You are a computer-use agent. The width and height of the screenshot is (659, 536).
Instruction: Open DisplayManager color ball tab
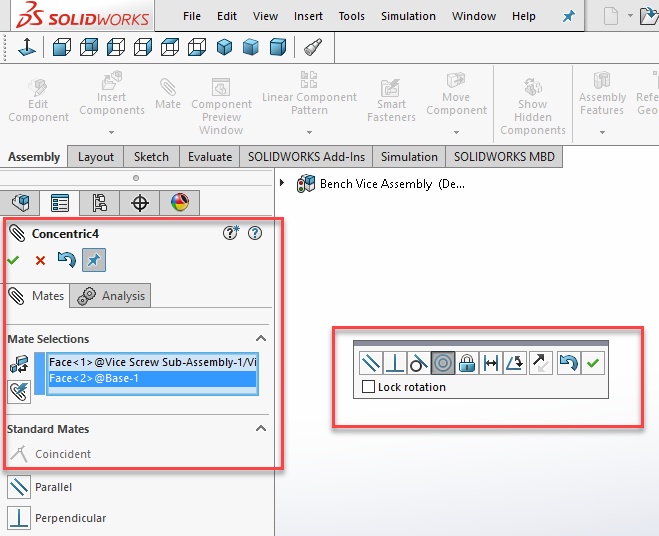(x=179, y=203)
